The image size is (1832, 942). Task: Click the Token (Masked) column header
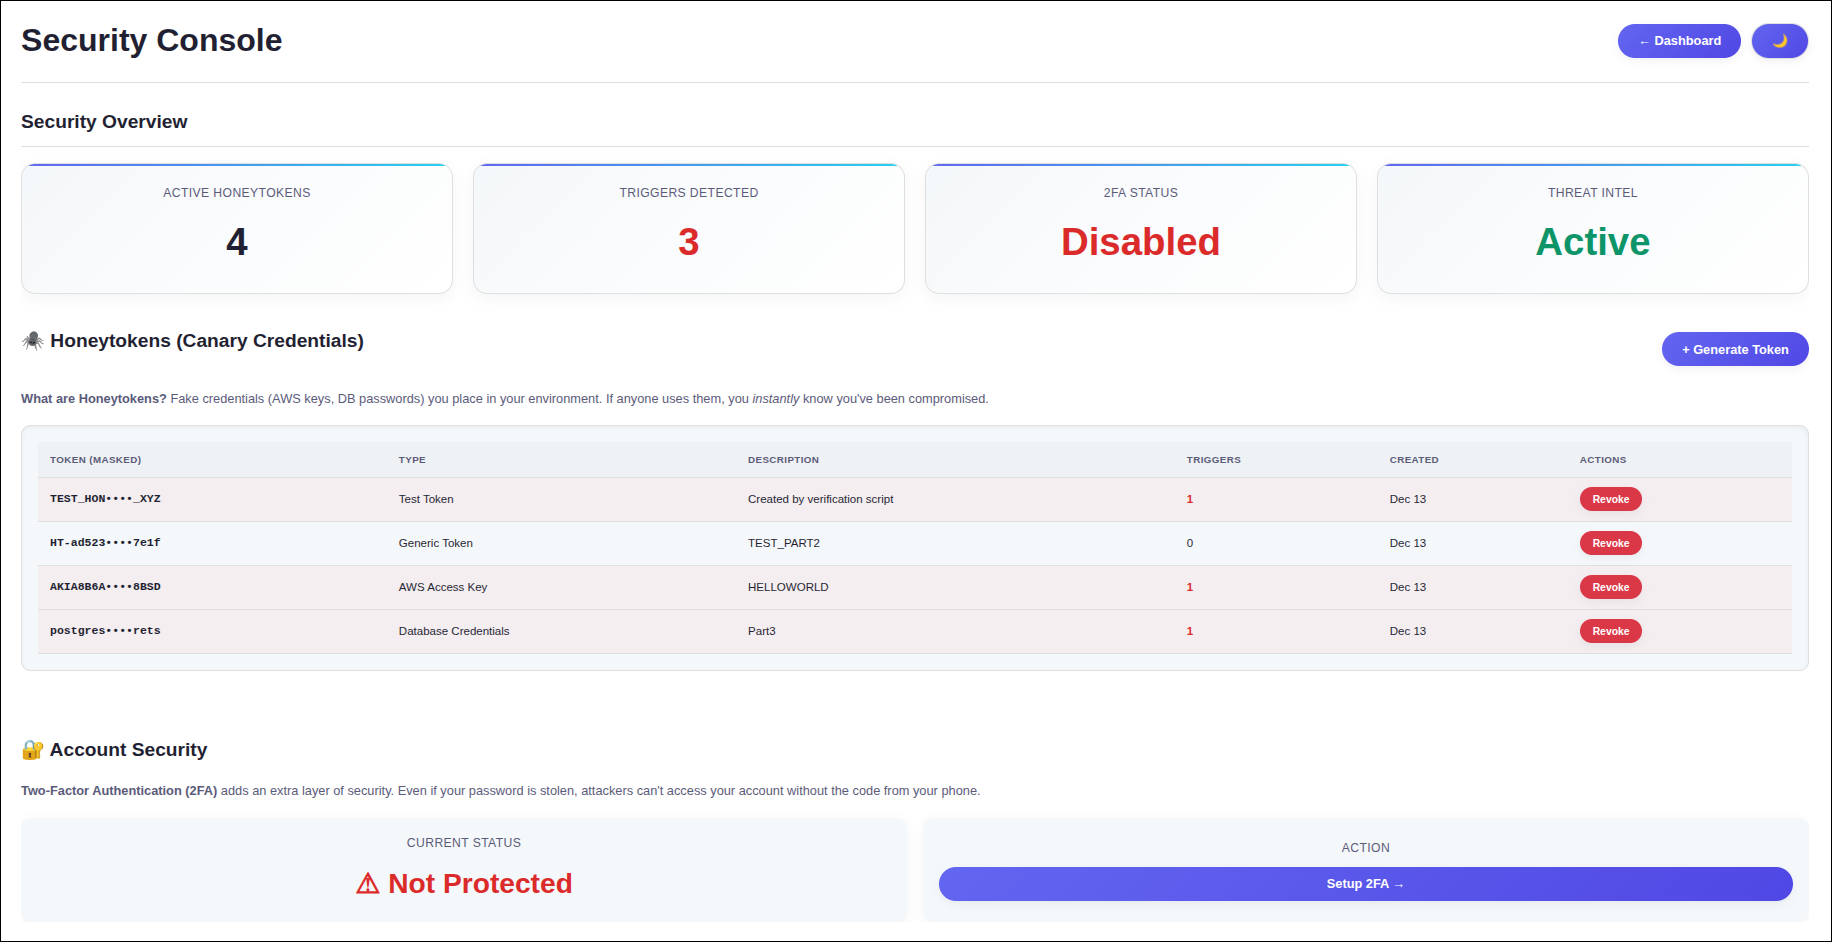96,460
